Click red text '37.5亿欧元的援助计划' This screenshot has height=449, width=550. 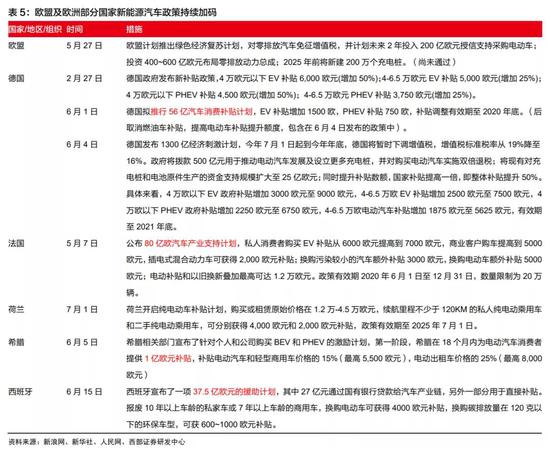click(x=234, y=391)
